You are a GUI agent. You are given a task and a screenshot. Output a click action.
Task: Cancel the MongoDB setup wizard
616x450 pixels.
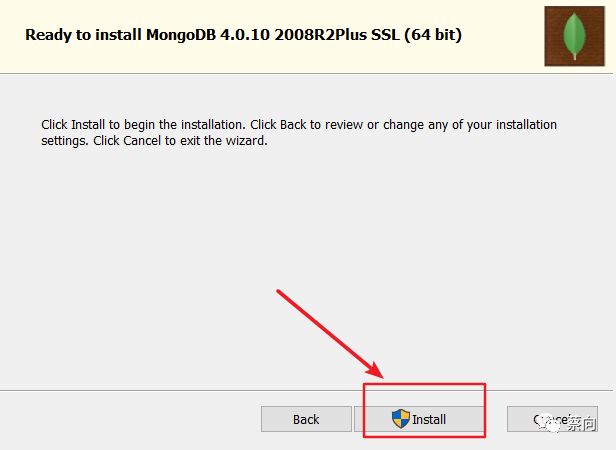[552, 419]
